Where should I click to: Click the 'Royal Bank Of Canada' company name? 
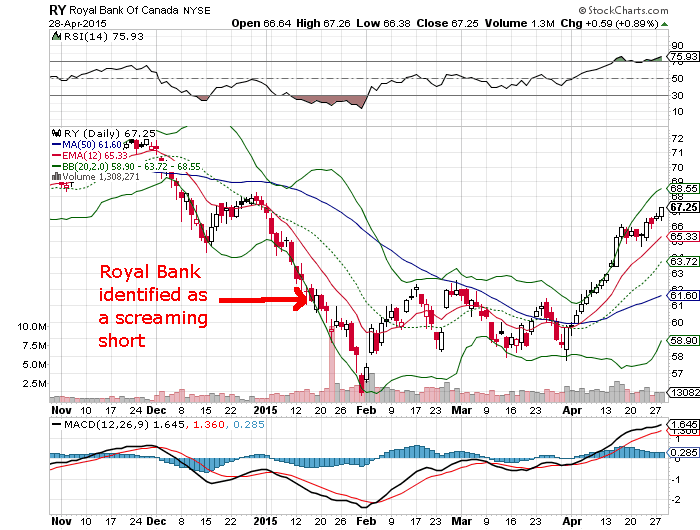pos(124,10)
